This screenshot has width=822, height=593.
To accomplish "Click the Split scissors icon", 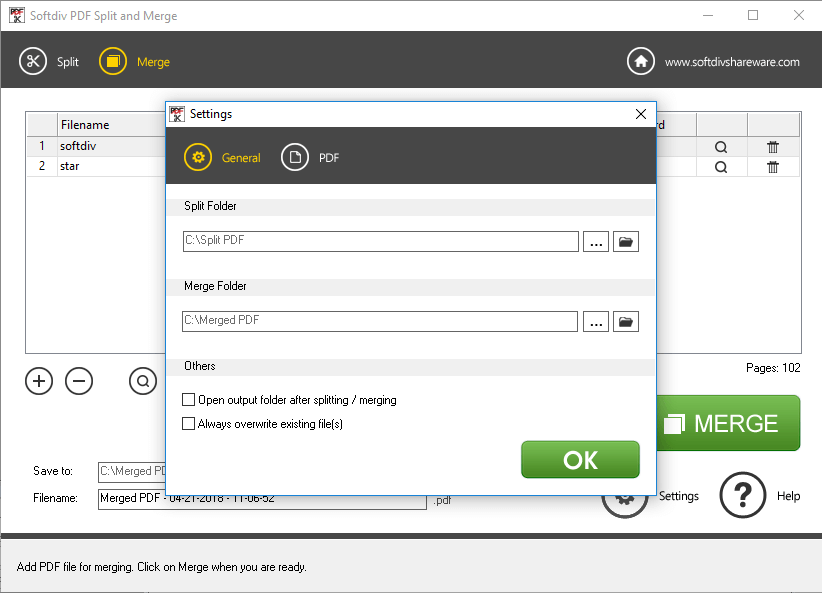I will 33,61.
